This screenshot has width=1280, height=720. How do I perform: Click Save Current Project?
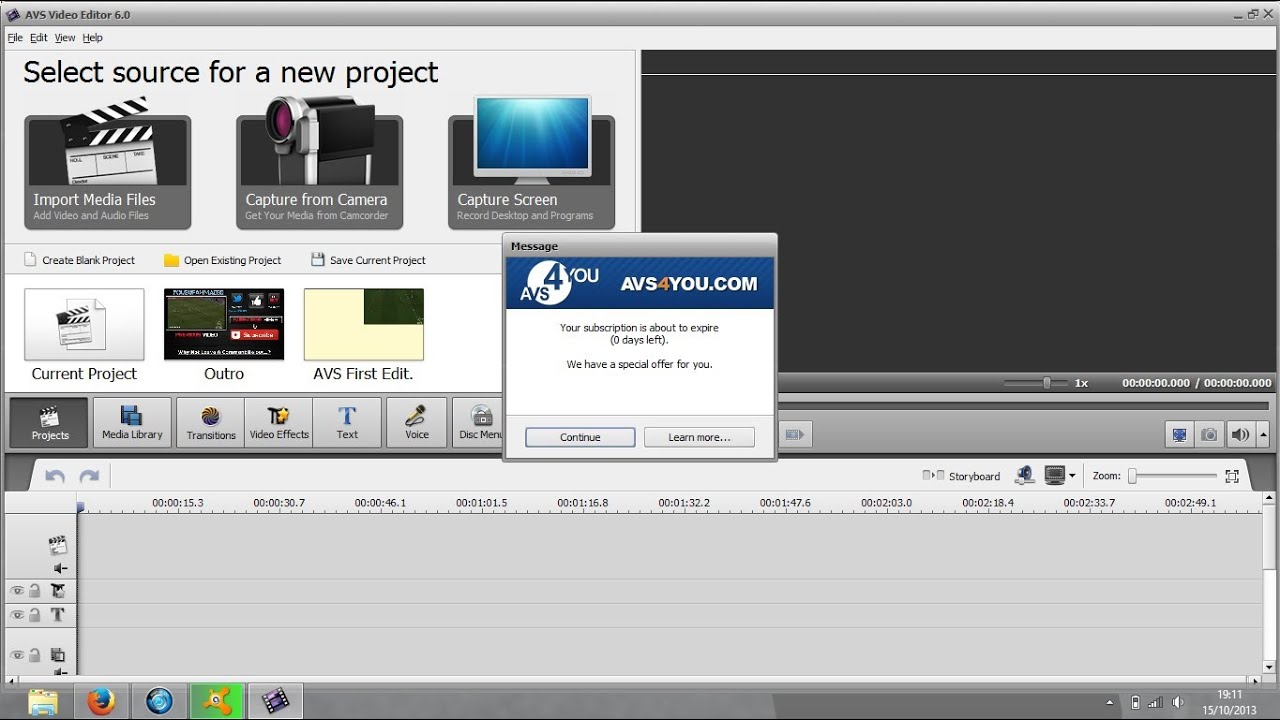(x=368, y=260)
